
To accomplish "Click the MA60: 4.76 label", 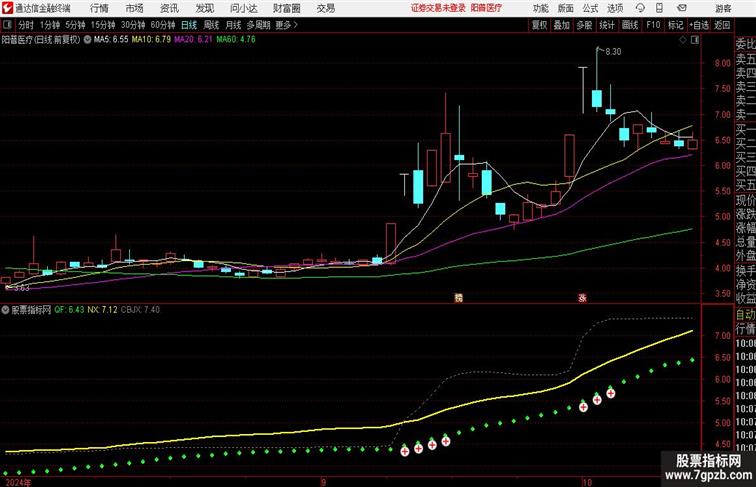I will tap(236, 40).
